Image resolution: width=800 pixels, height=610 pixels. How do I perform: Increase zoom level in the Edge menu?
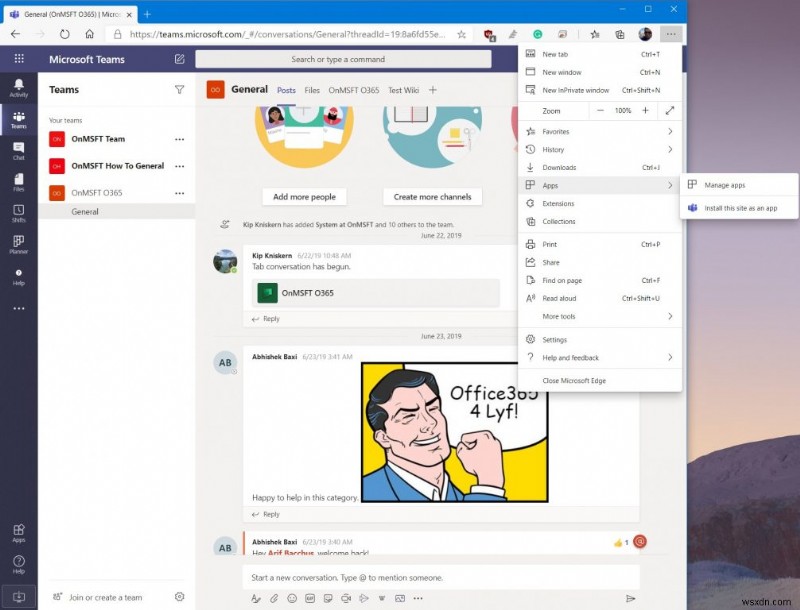point(646,110)
